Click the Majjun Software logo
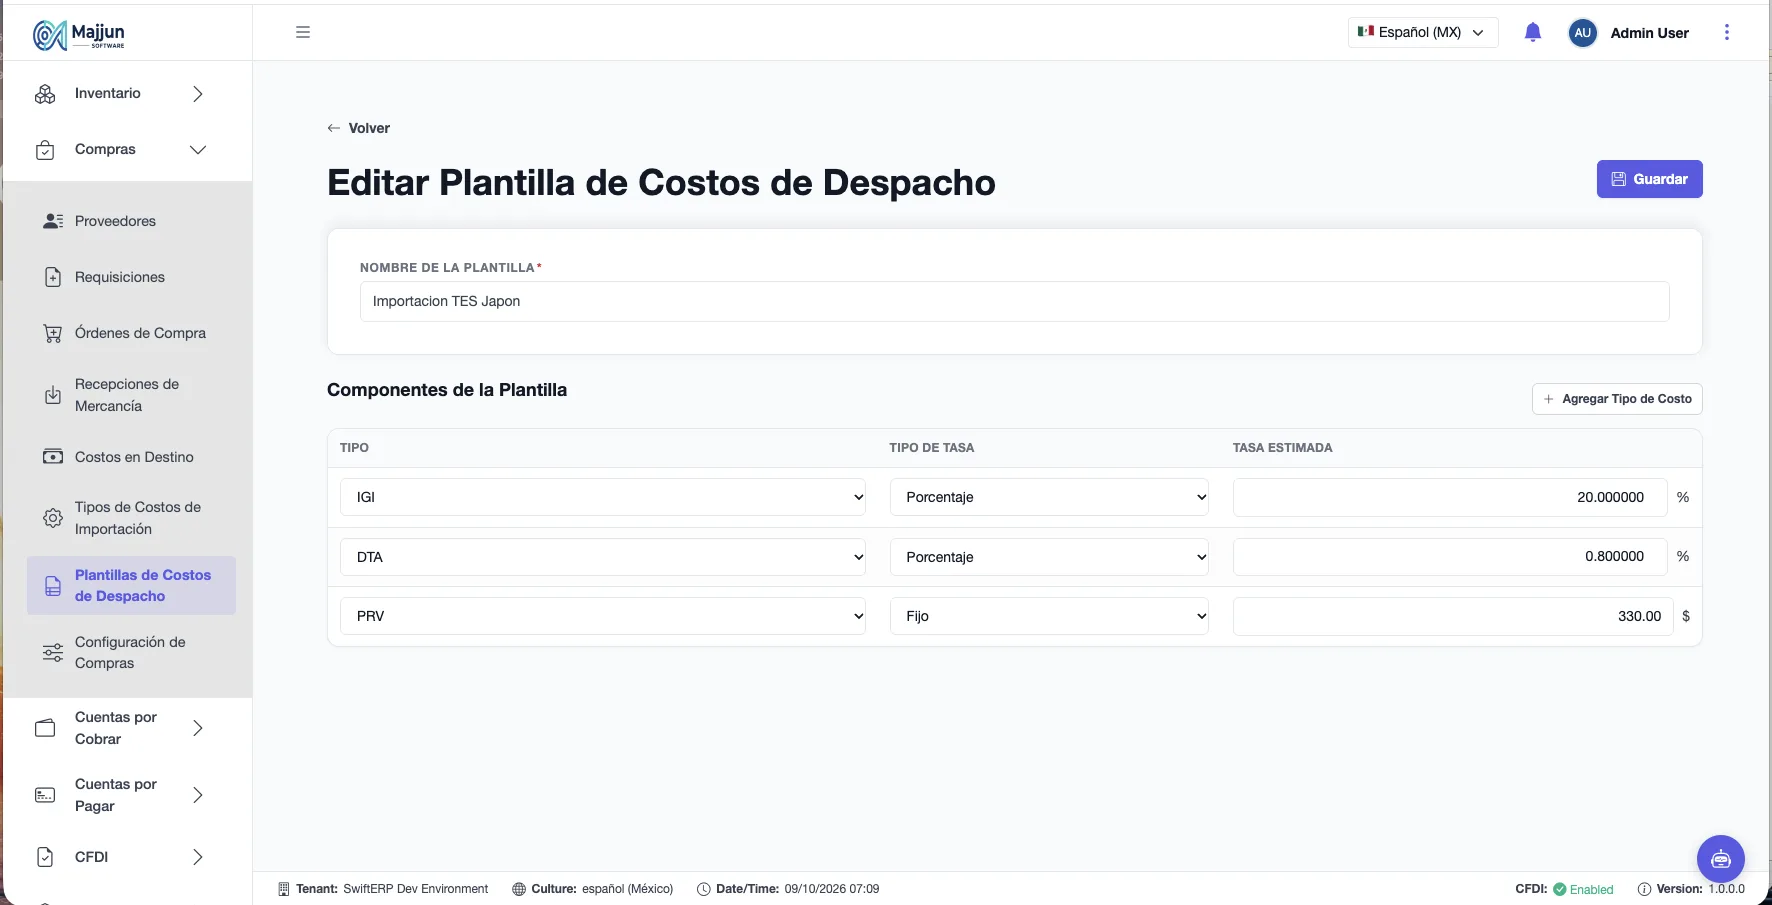1772x905 pixels. [79, 34]
